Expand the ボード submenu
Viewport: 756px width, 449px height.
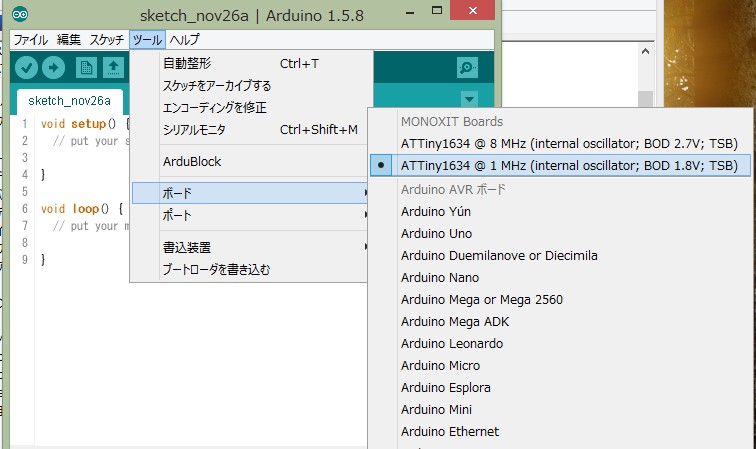(x=250, y=193)
